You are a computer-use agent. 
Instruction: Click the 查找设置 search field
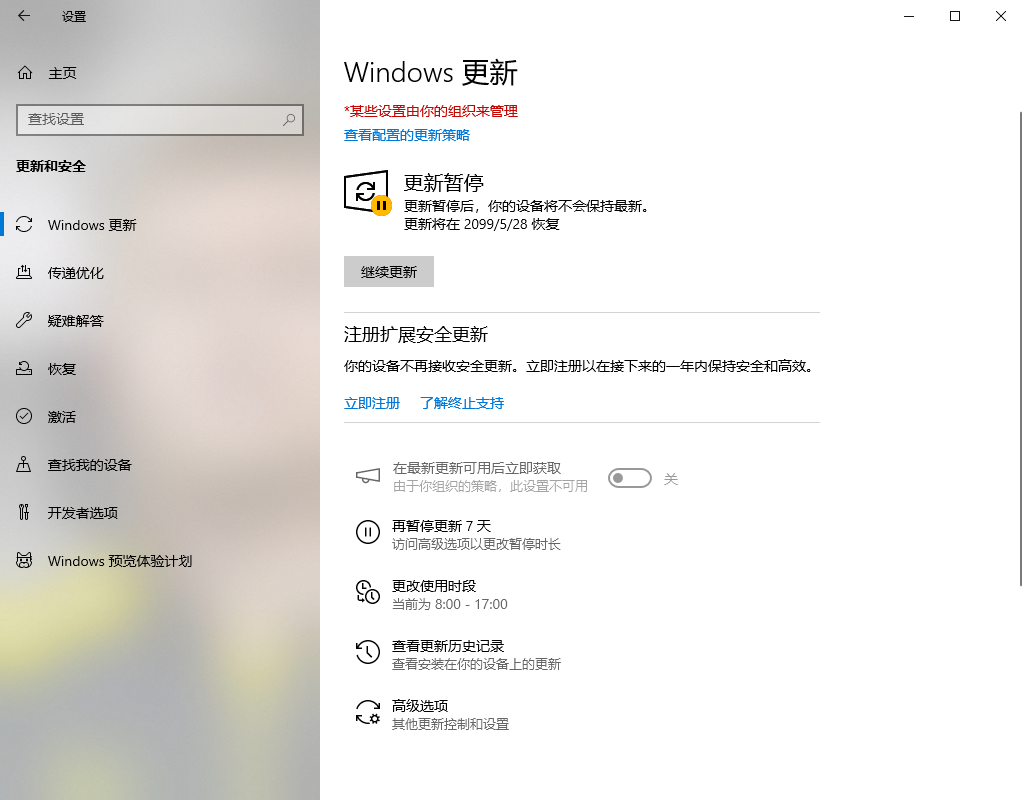pyautogui.click(x=160, y=120)
